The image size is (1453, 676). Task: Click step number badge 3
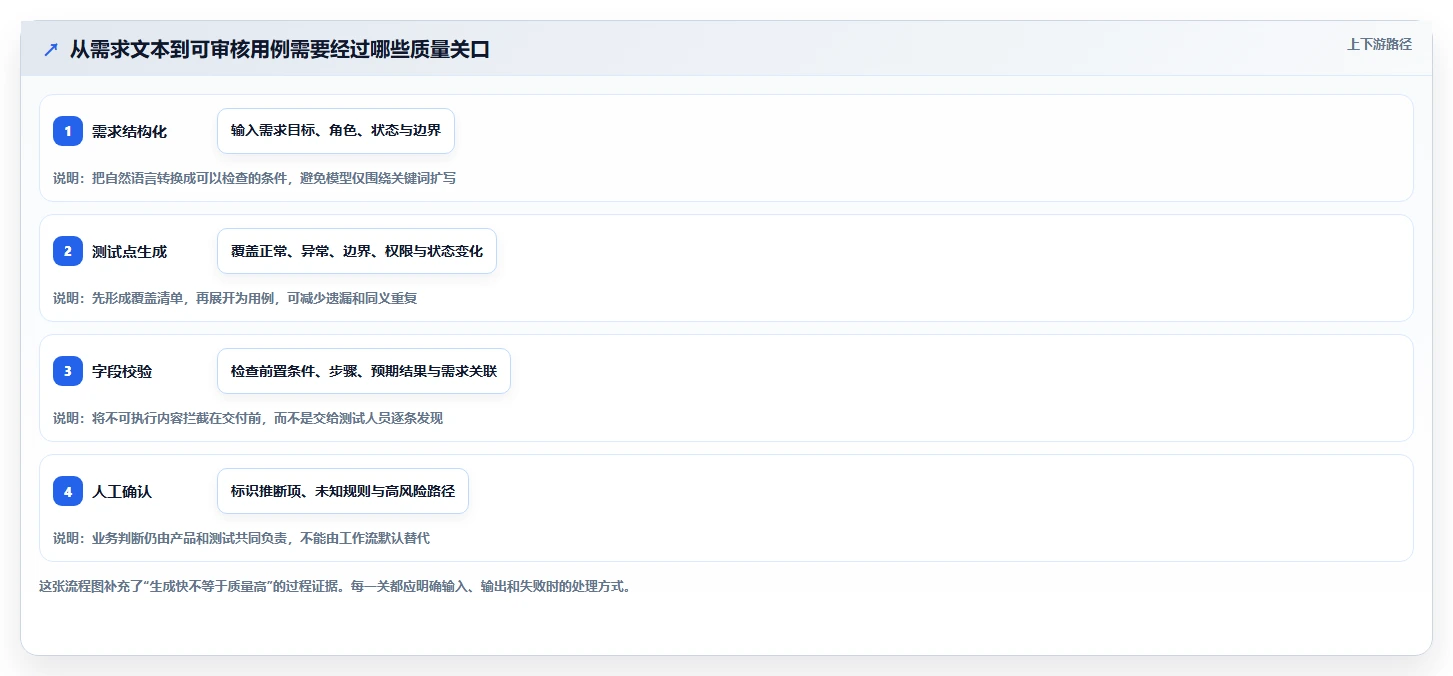pyautogui.click(x=68, y=371)
